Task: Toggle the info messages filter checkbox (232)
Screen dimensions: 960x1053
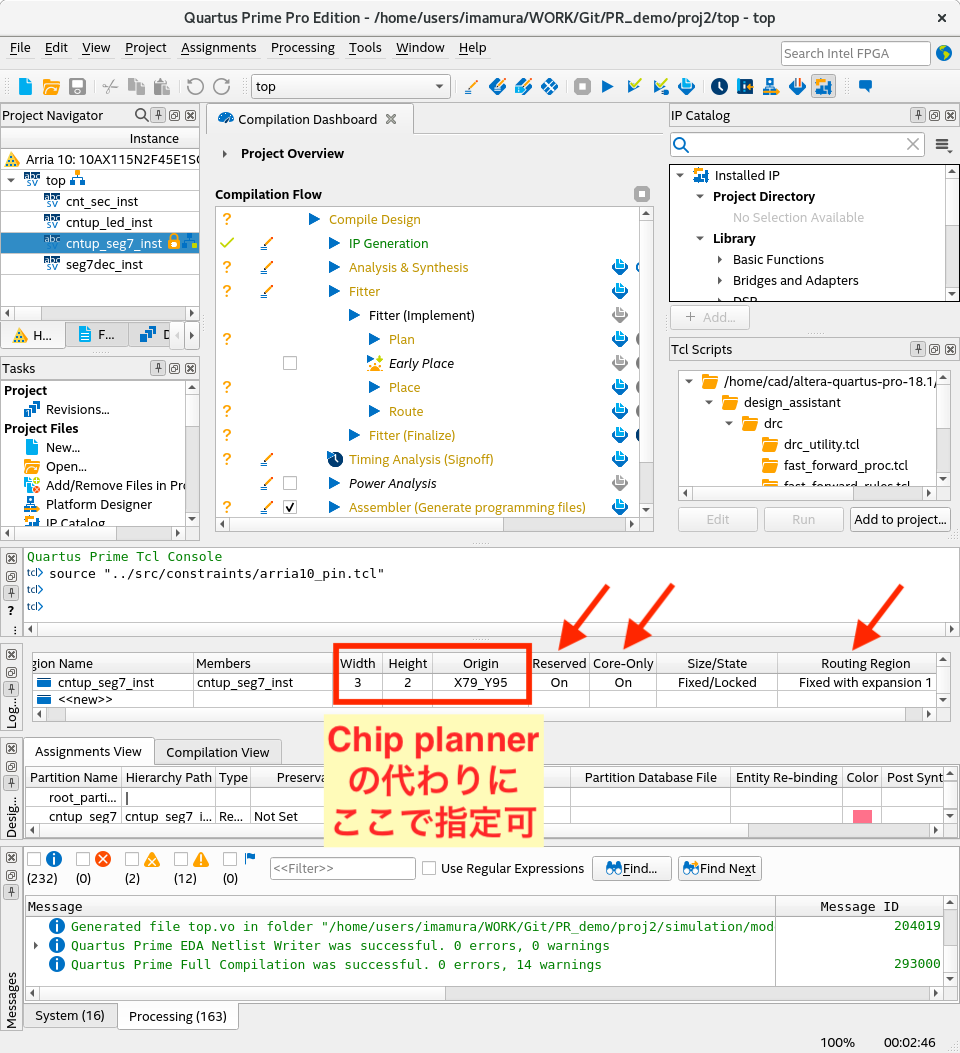Action: 34,859
